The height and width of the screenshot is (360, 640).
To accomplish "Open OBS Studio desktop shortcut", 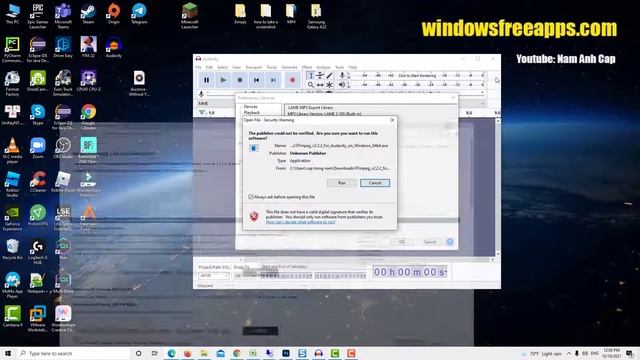I will coord(63,149).
